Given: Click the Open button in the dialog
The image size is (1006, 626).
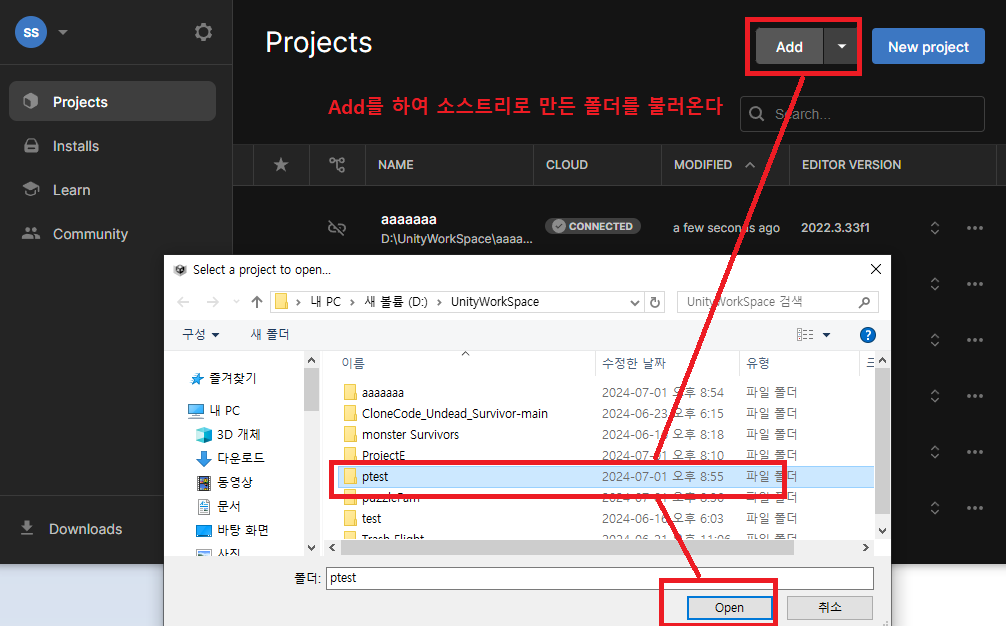Looking at the screenshot, I should [x=729, y=607].
